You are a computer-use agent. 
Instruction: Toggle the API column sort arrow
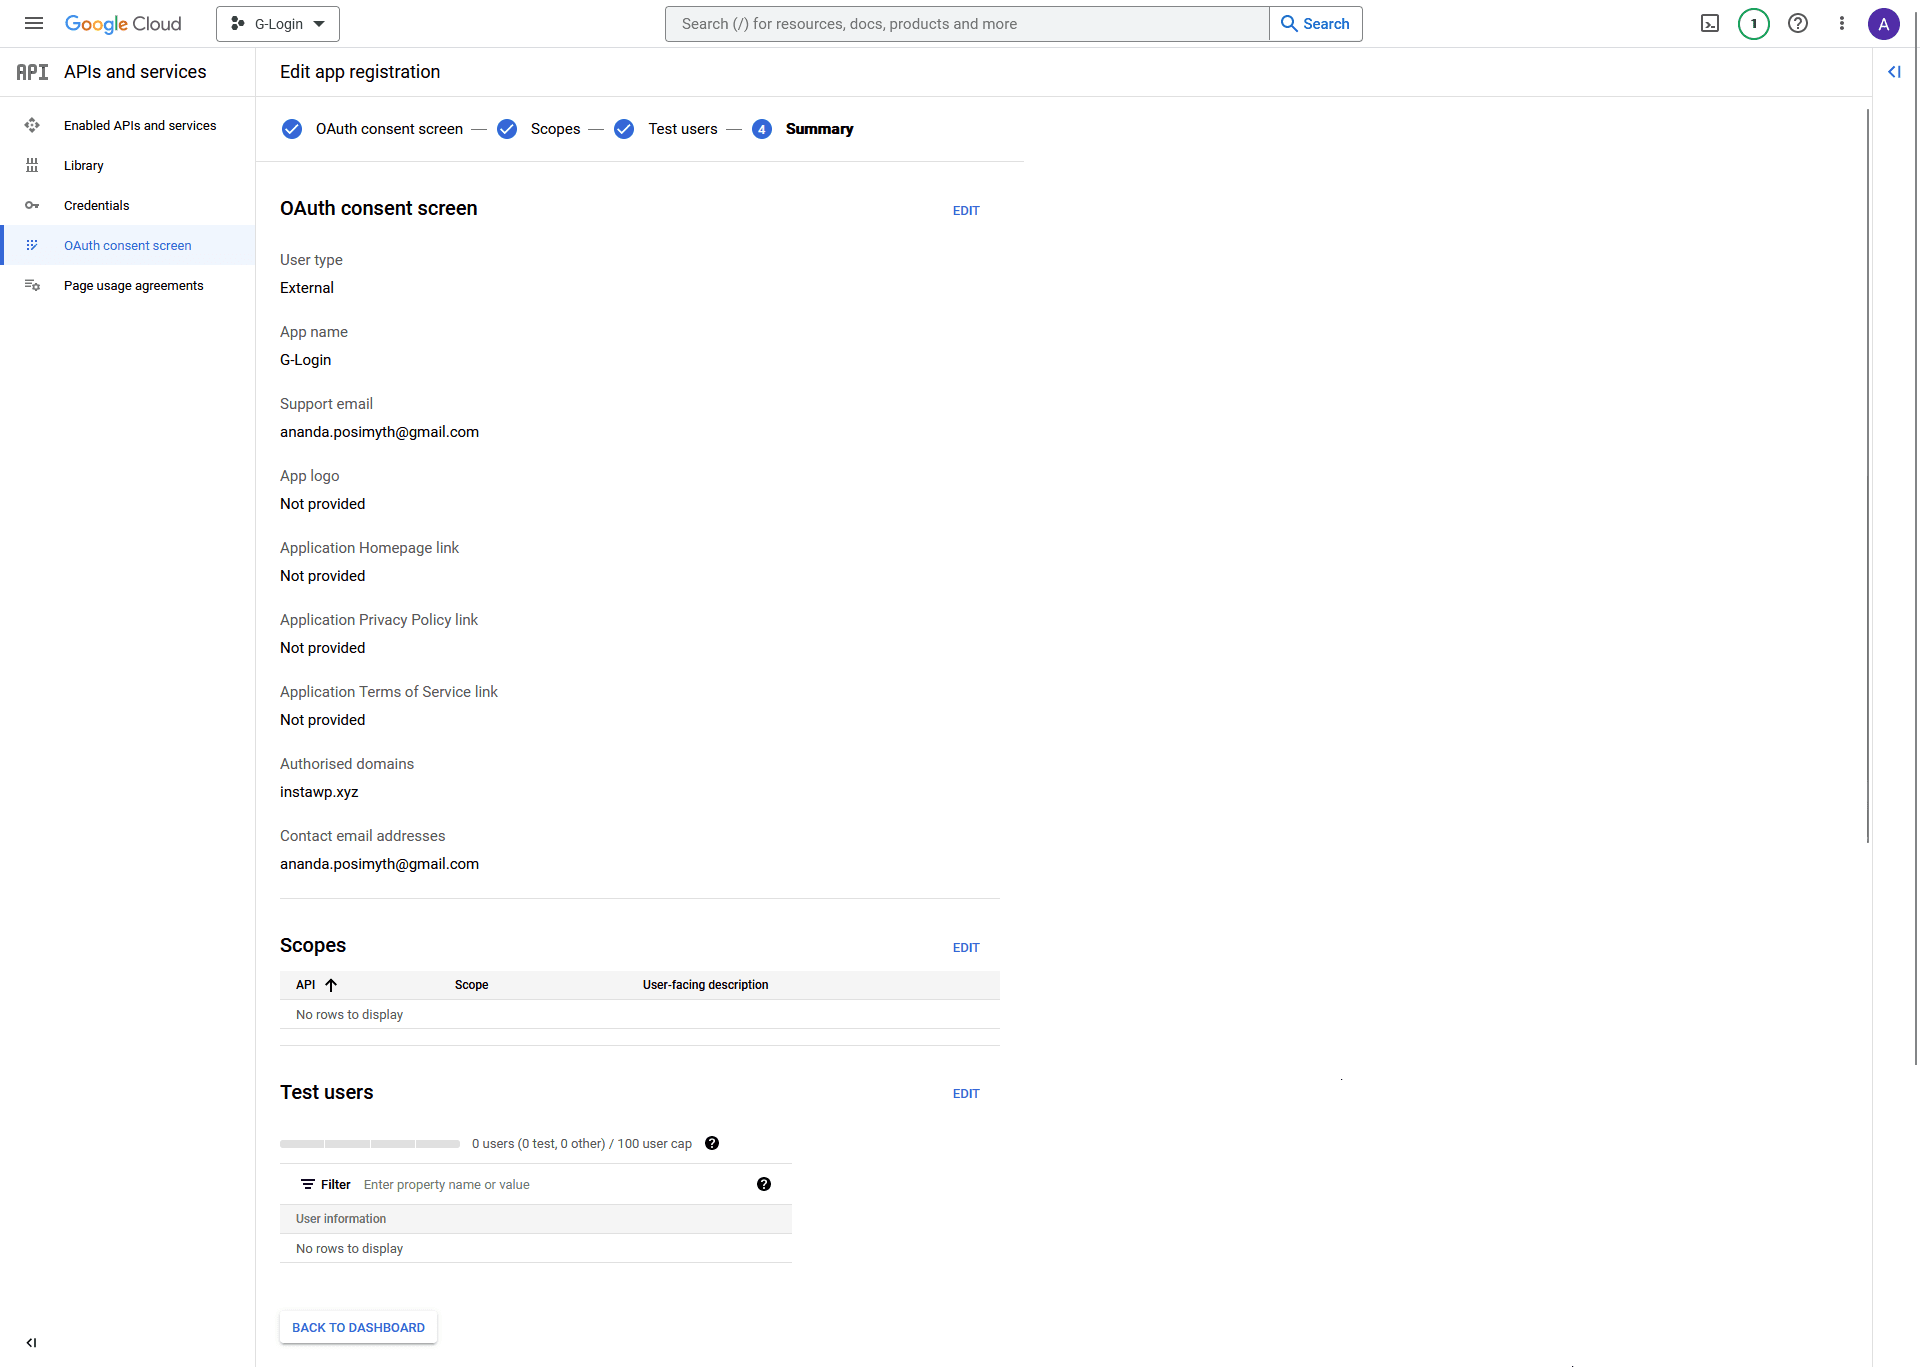(x=332, y=985)
